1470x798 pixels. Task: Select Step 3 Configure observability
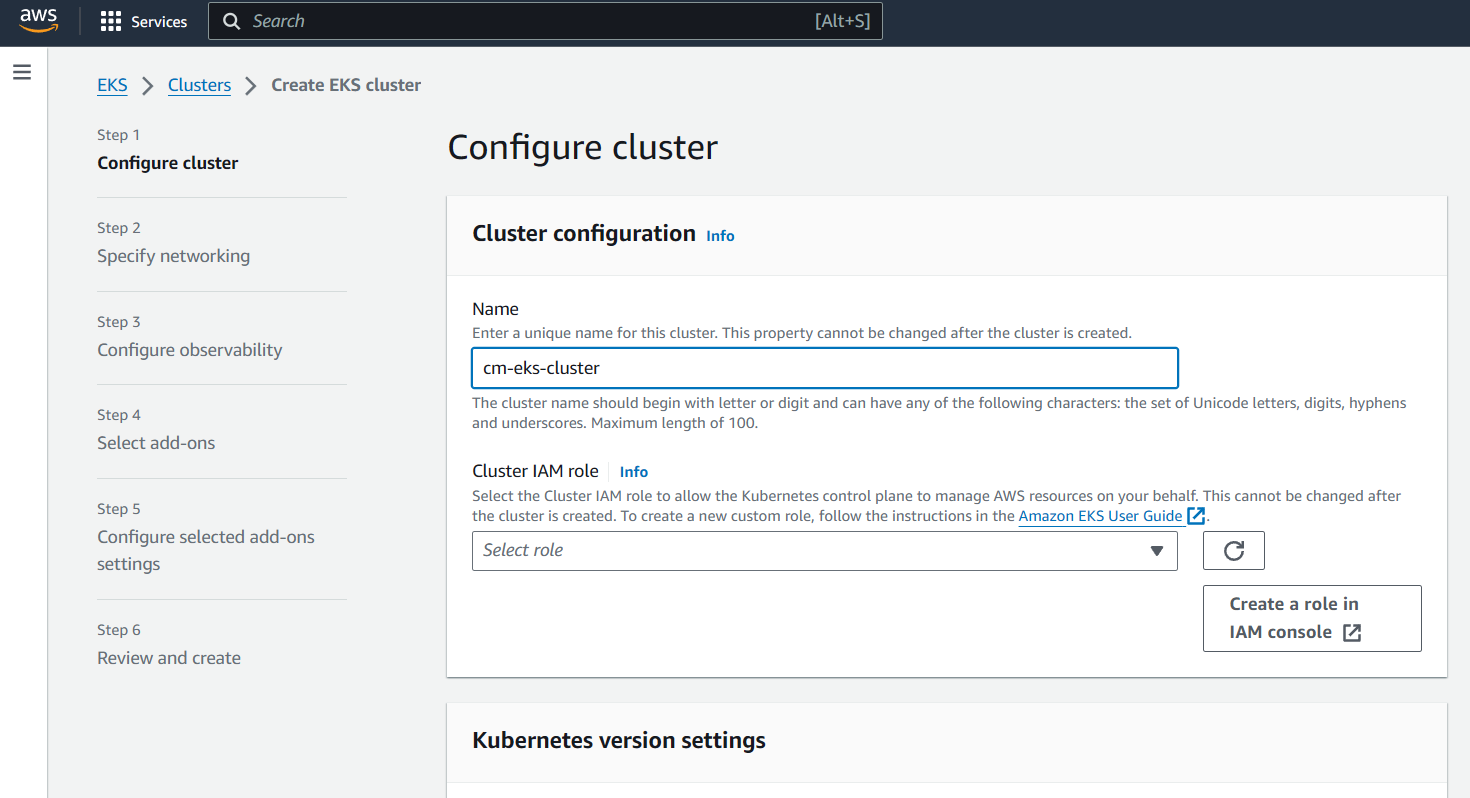(x=189, y=350)
